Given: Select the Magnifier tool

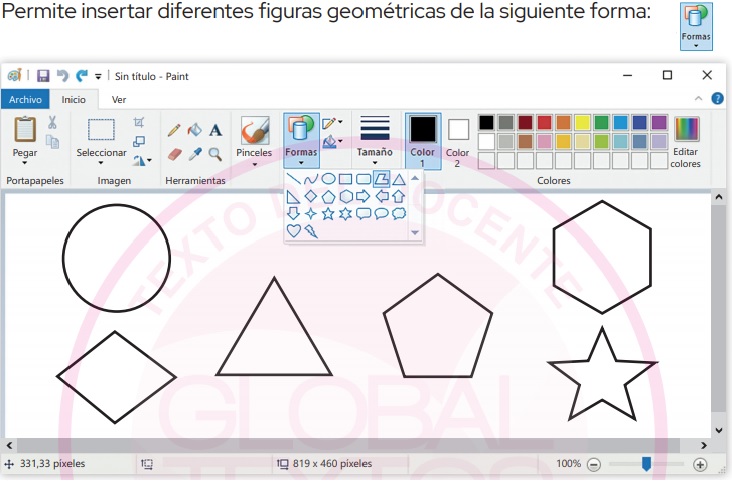Looking at the screenshot, I should pyautogui.click(x=215, y=154).
